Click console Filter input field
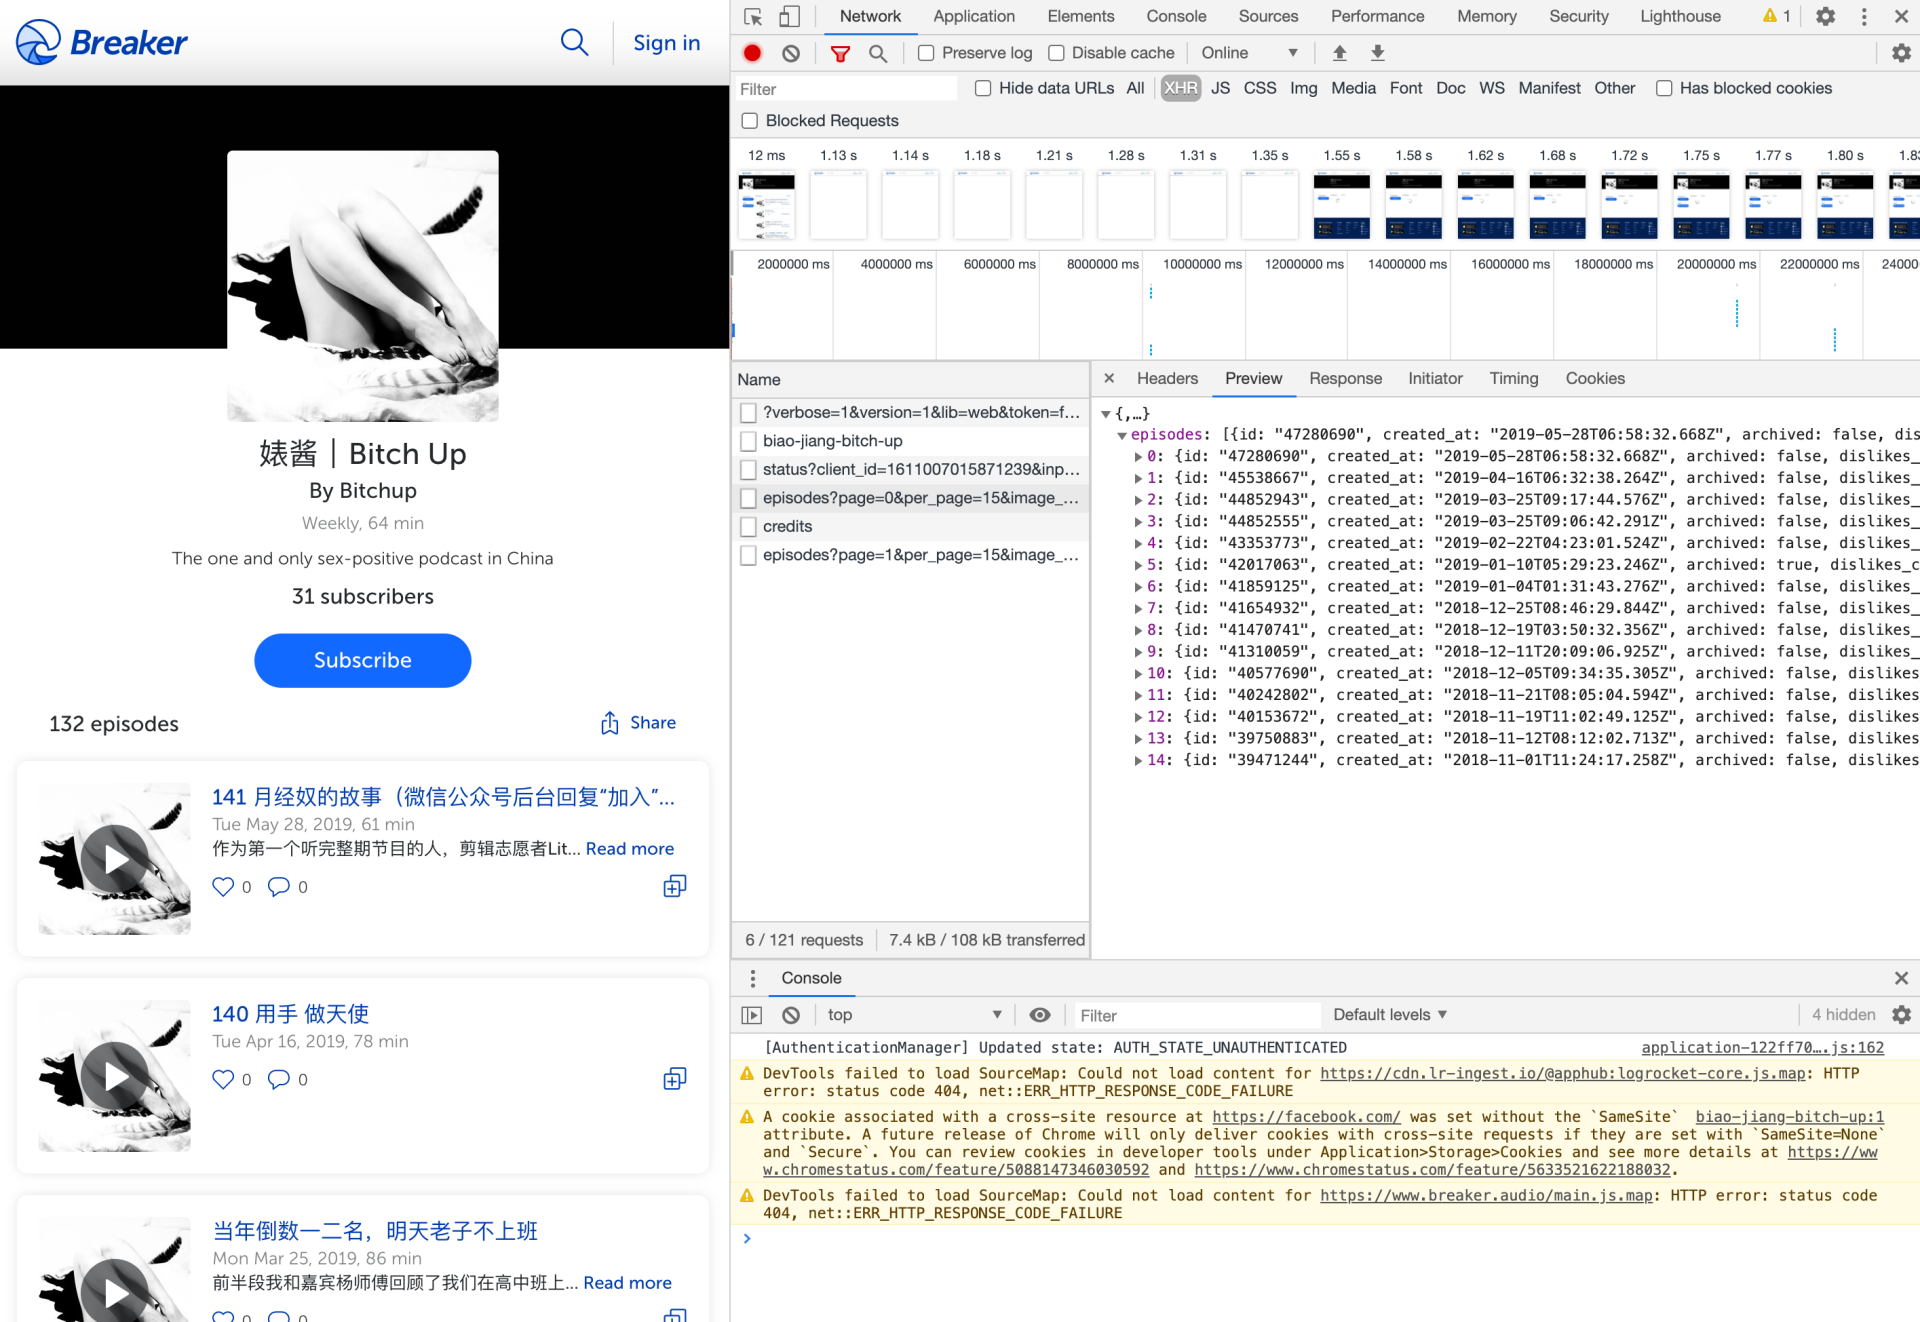The width and height of the screenshot is (1920, 1322). [x=1197, y=1015]
